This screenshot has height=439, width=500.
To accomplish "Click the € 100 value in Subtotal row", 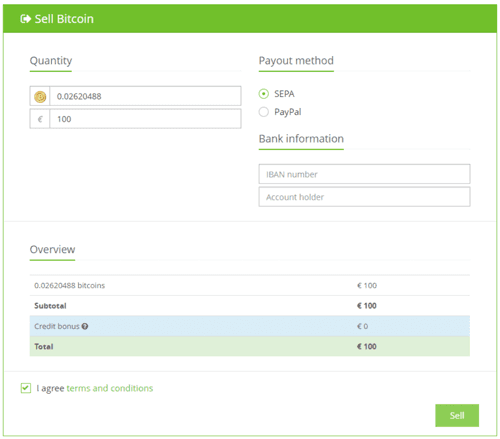I will (x=367, y=306).
